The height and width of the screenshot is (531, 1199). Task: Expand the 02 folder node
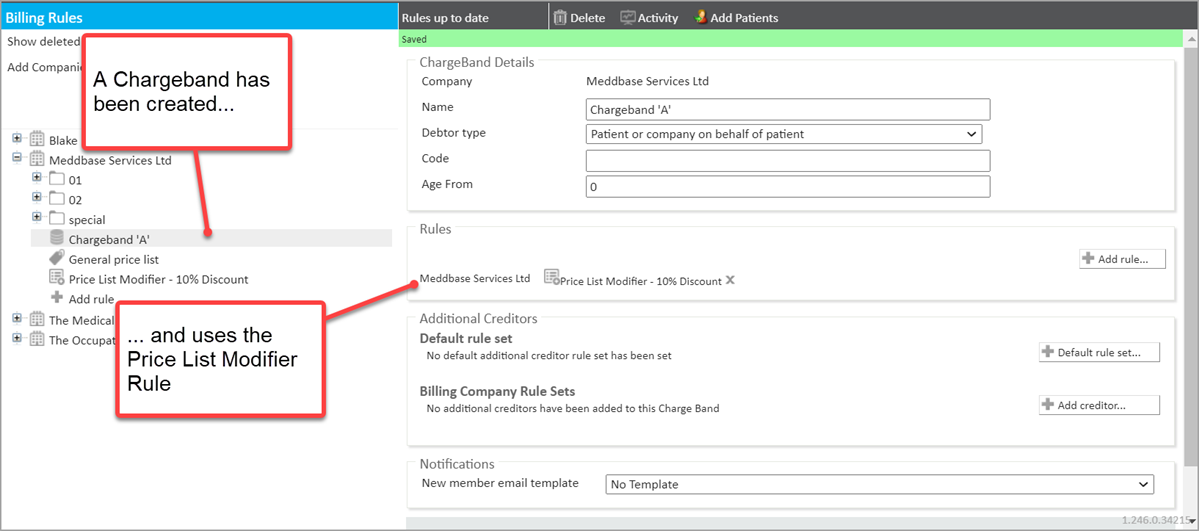point(37,198)
